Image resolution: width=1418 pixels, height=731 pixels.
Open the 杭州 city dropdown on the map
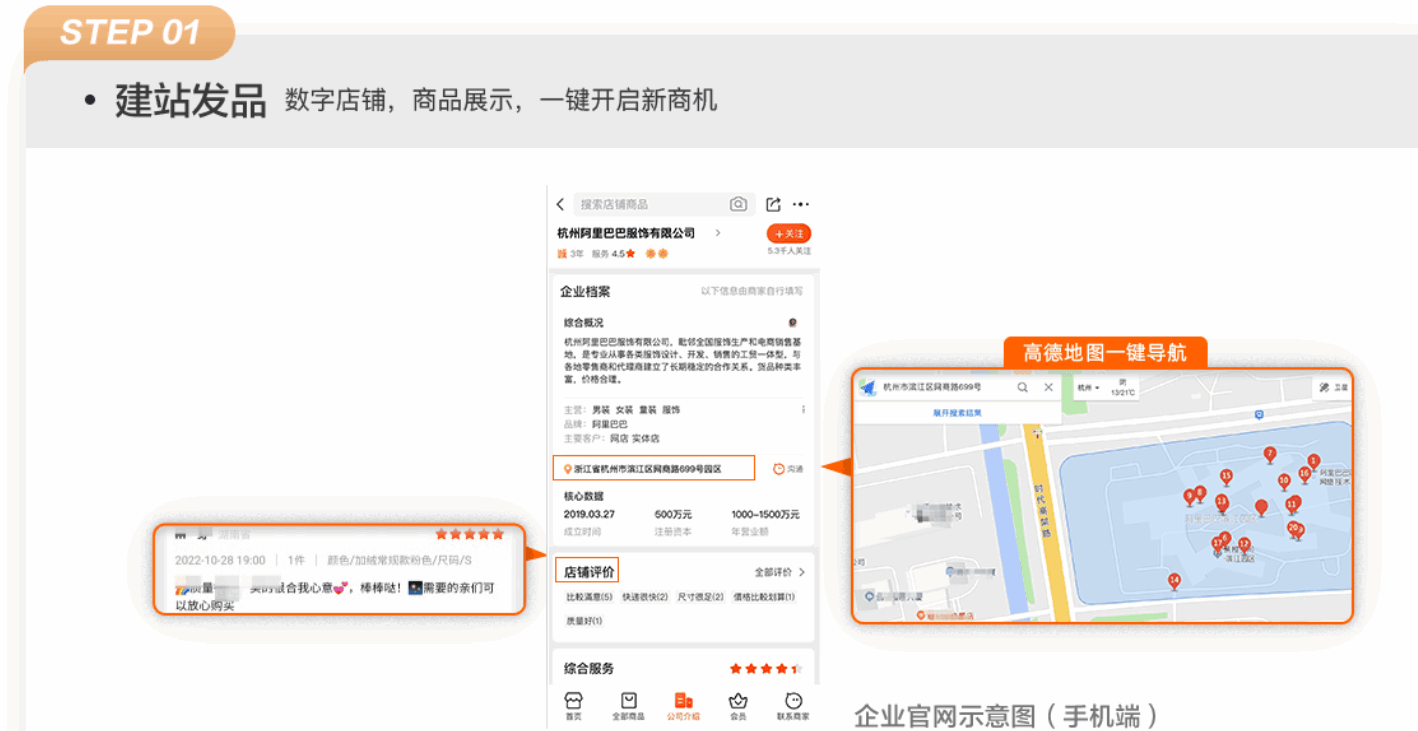click(x=1088, y=387)
